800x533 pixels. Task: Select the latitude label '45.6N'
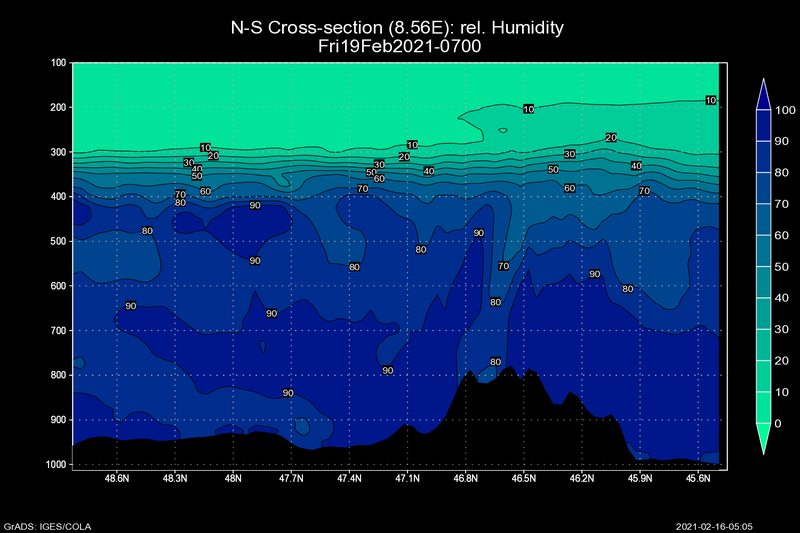click(x=698, y=478)
